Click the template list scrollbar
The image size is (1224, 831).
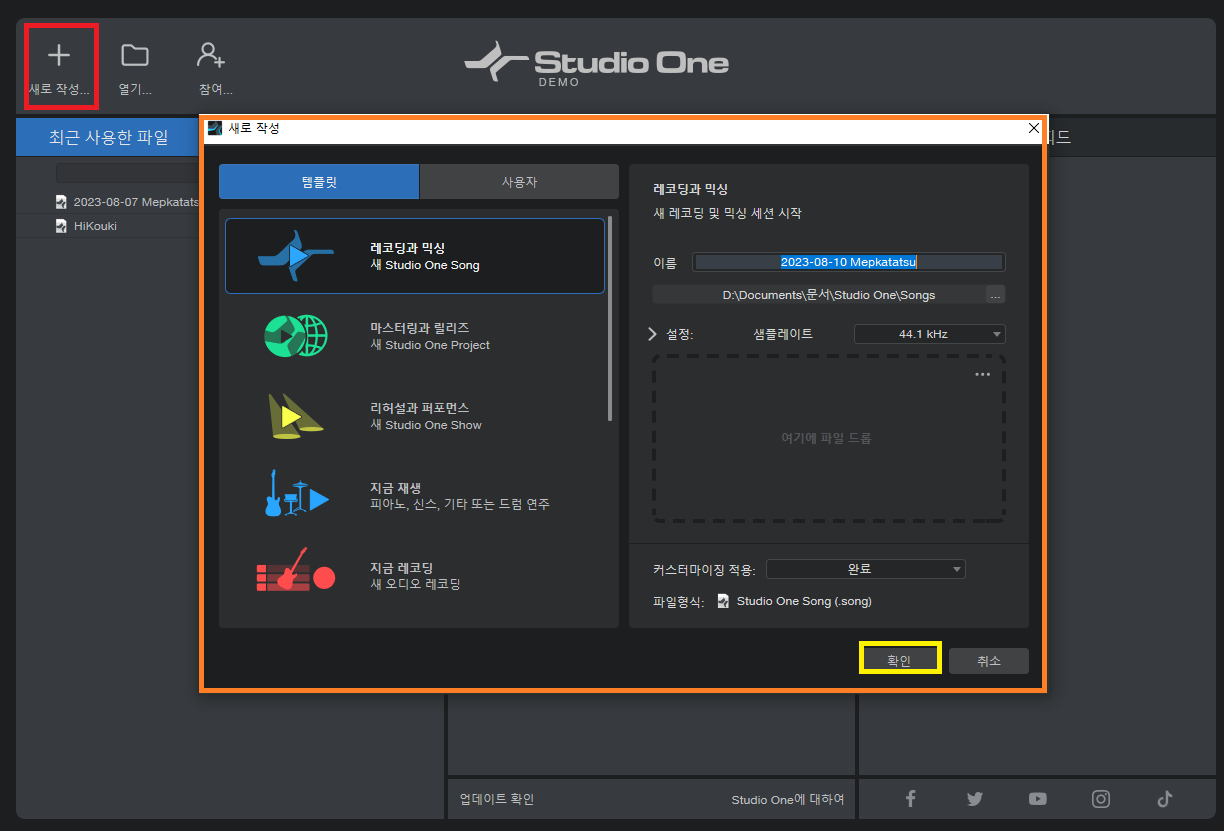click(x=610, y=317)
